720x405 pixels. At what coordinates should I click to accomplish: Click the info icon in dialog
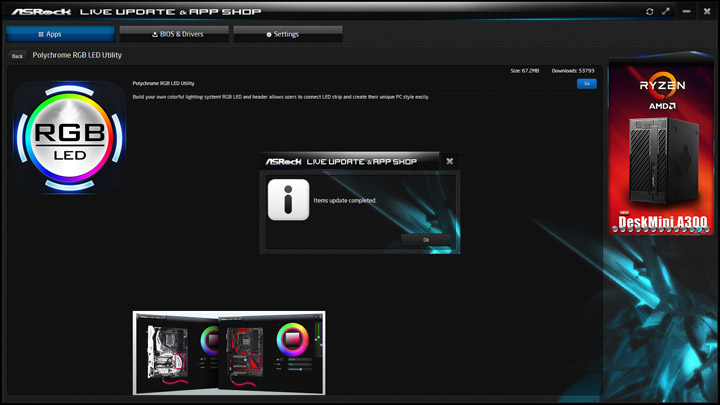click(x=288, y=200)
